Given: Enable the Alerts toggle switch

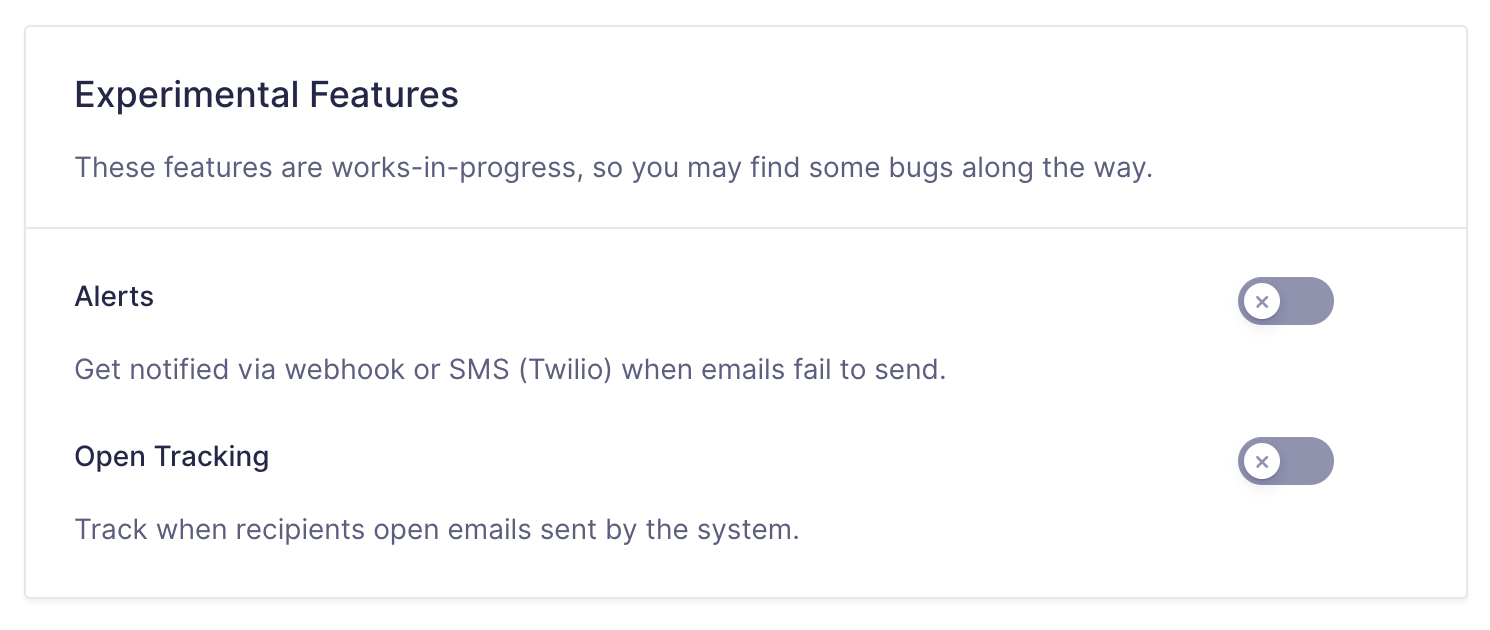Looking at the screenshot, I should click(1286, 301).
